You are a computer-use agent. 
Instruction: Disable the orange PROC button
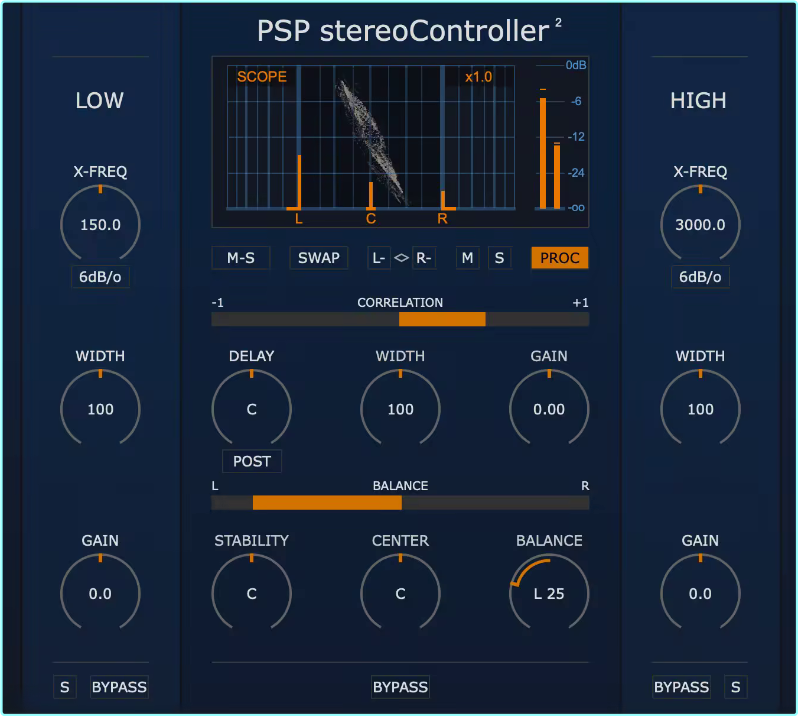(x=559, y=258)
